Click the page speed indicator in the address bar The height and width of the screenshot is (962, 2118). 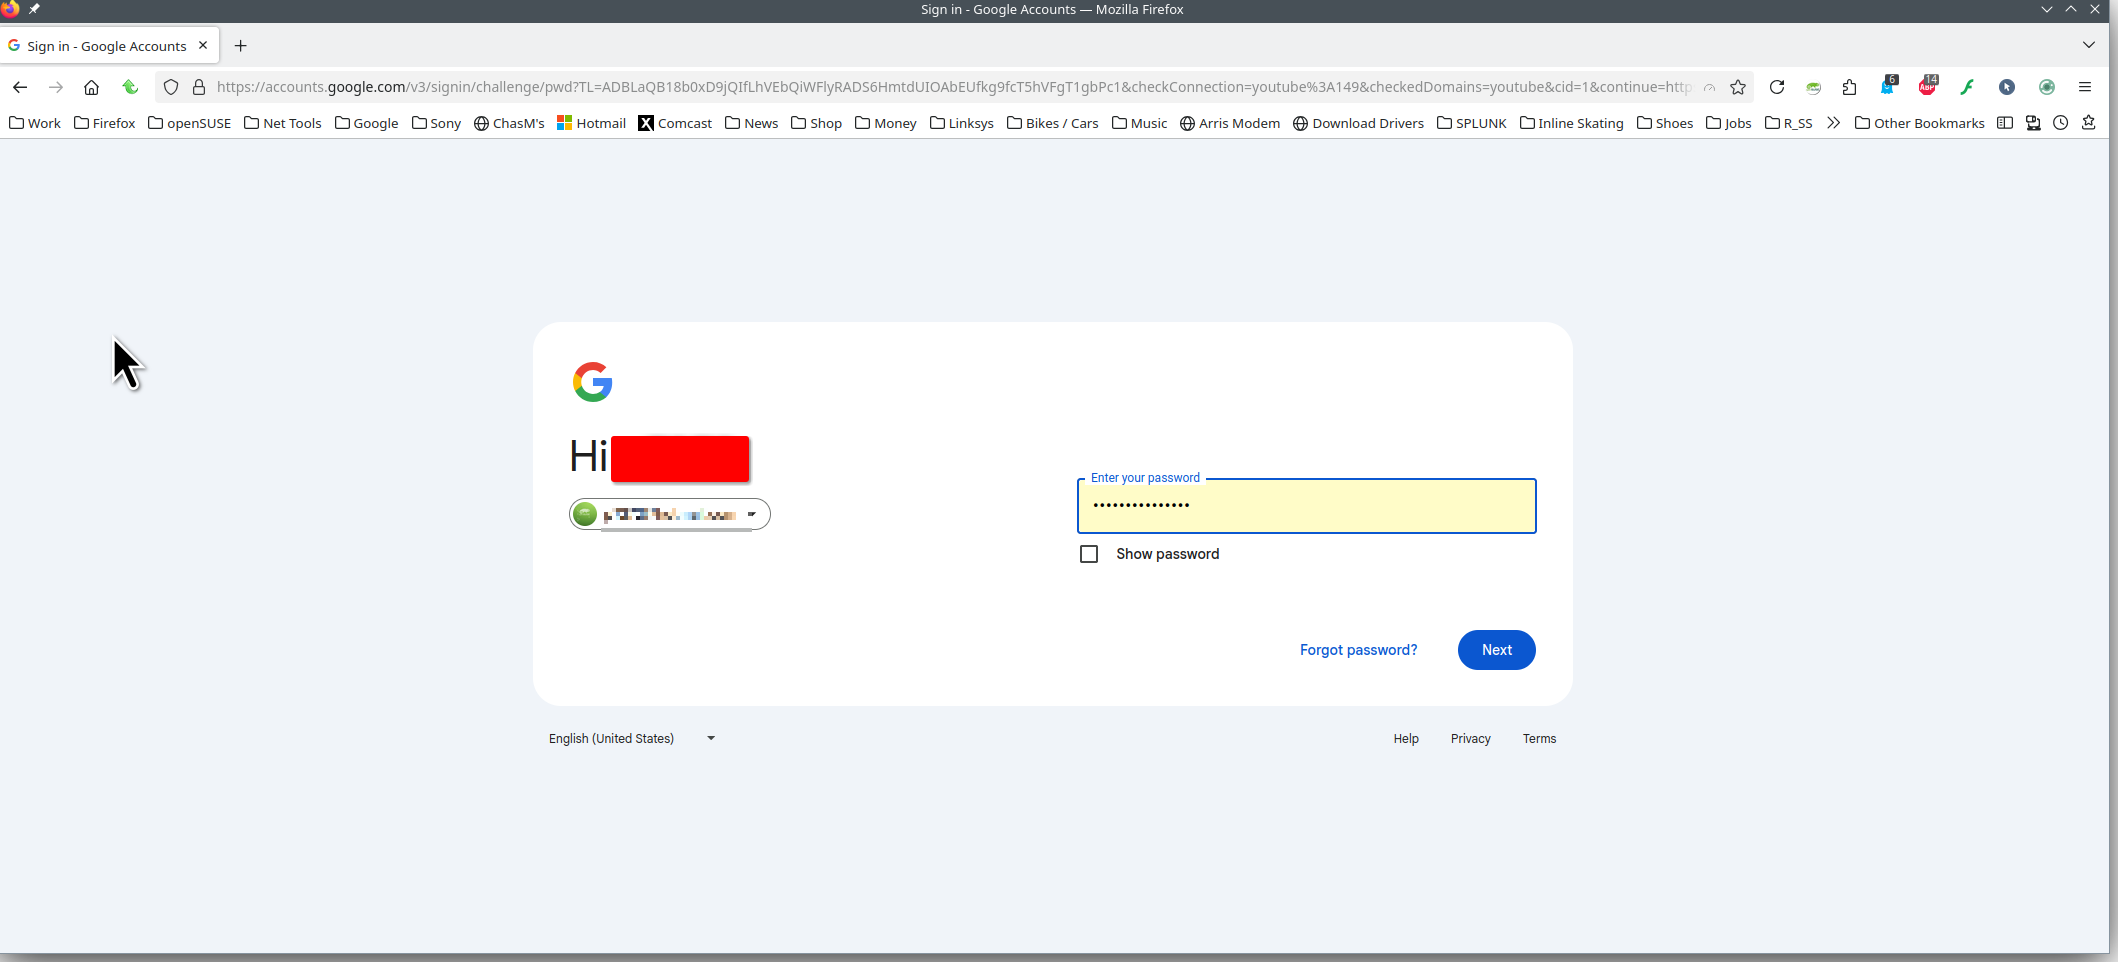tap(1710, 87)
